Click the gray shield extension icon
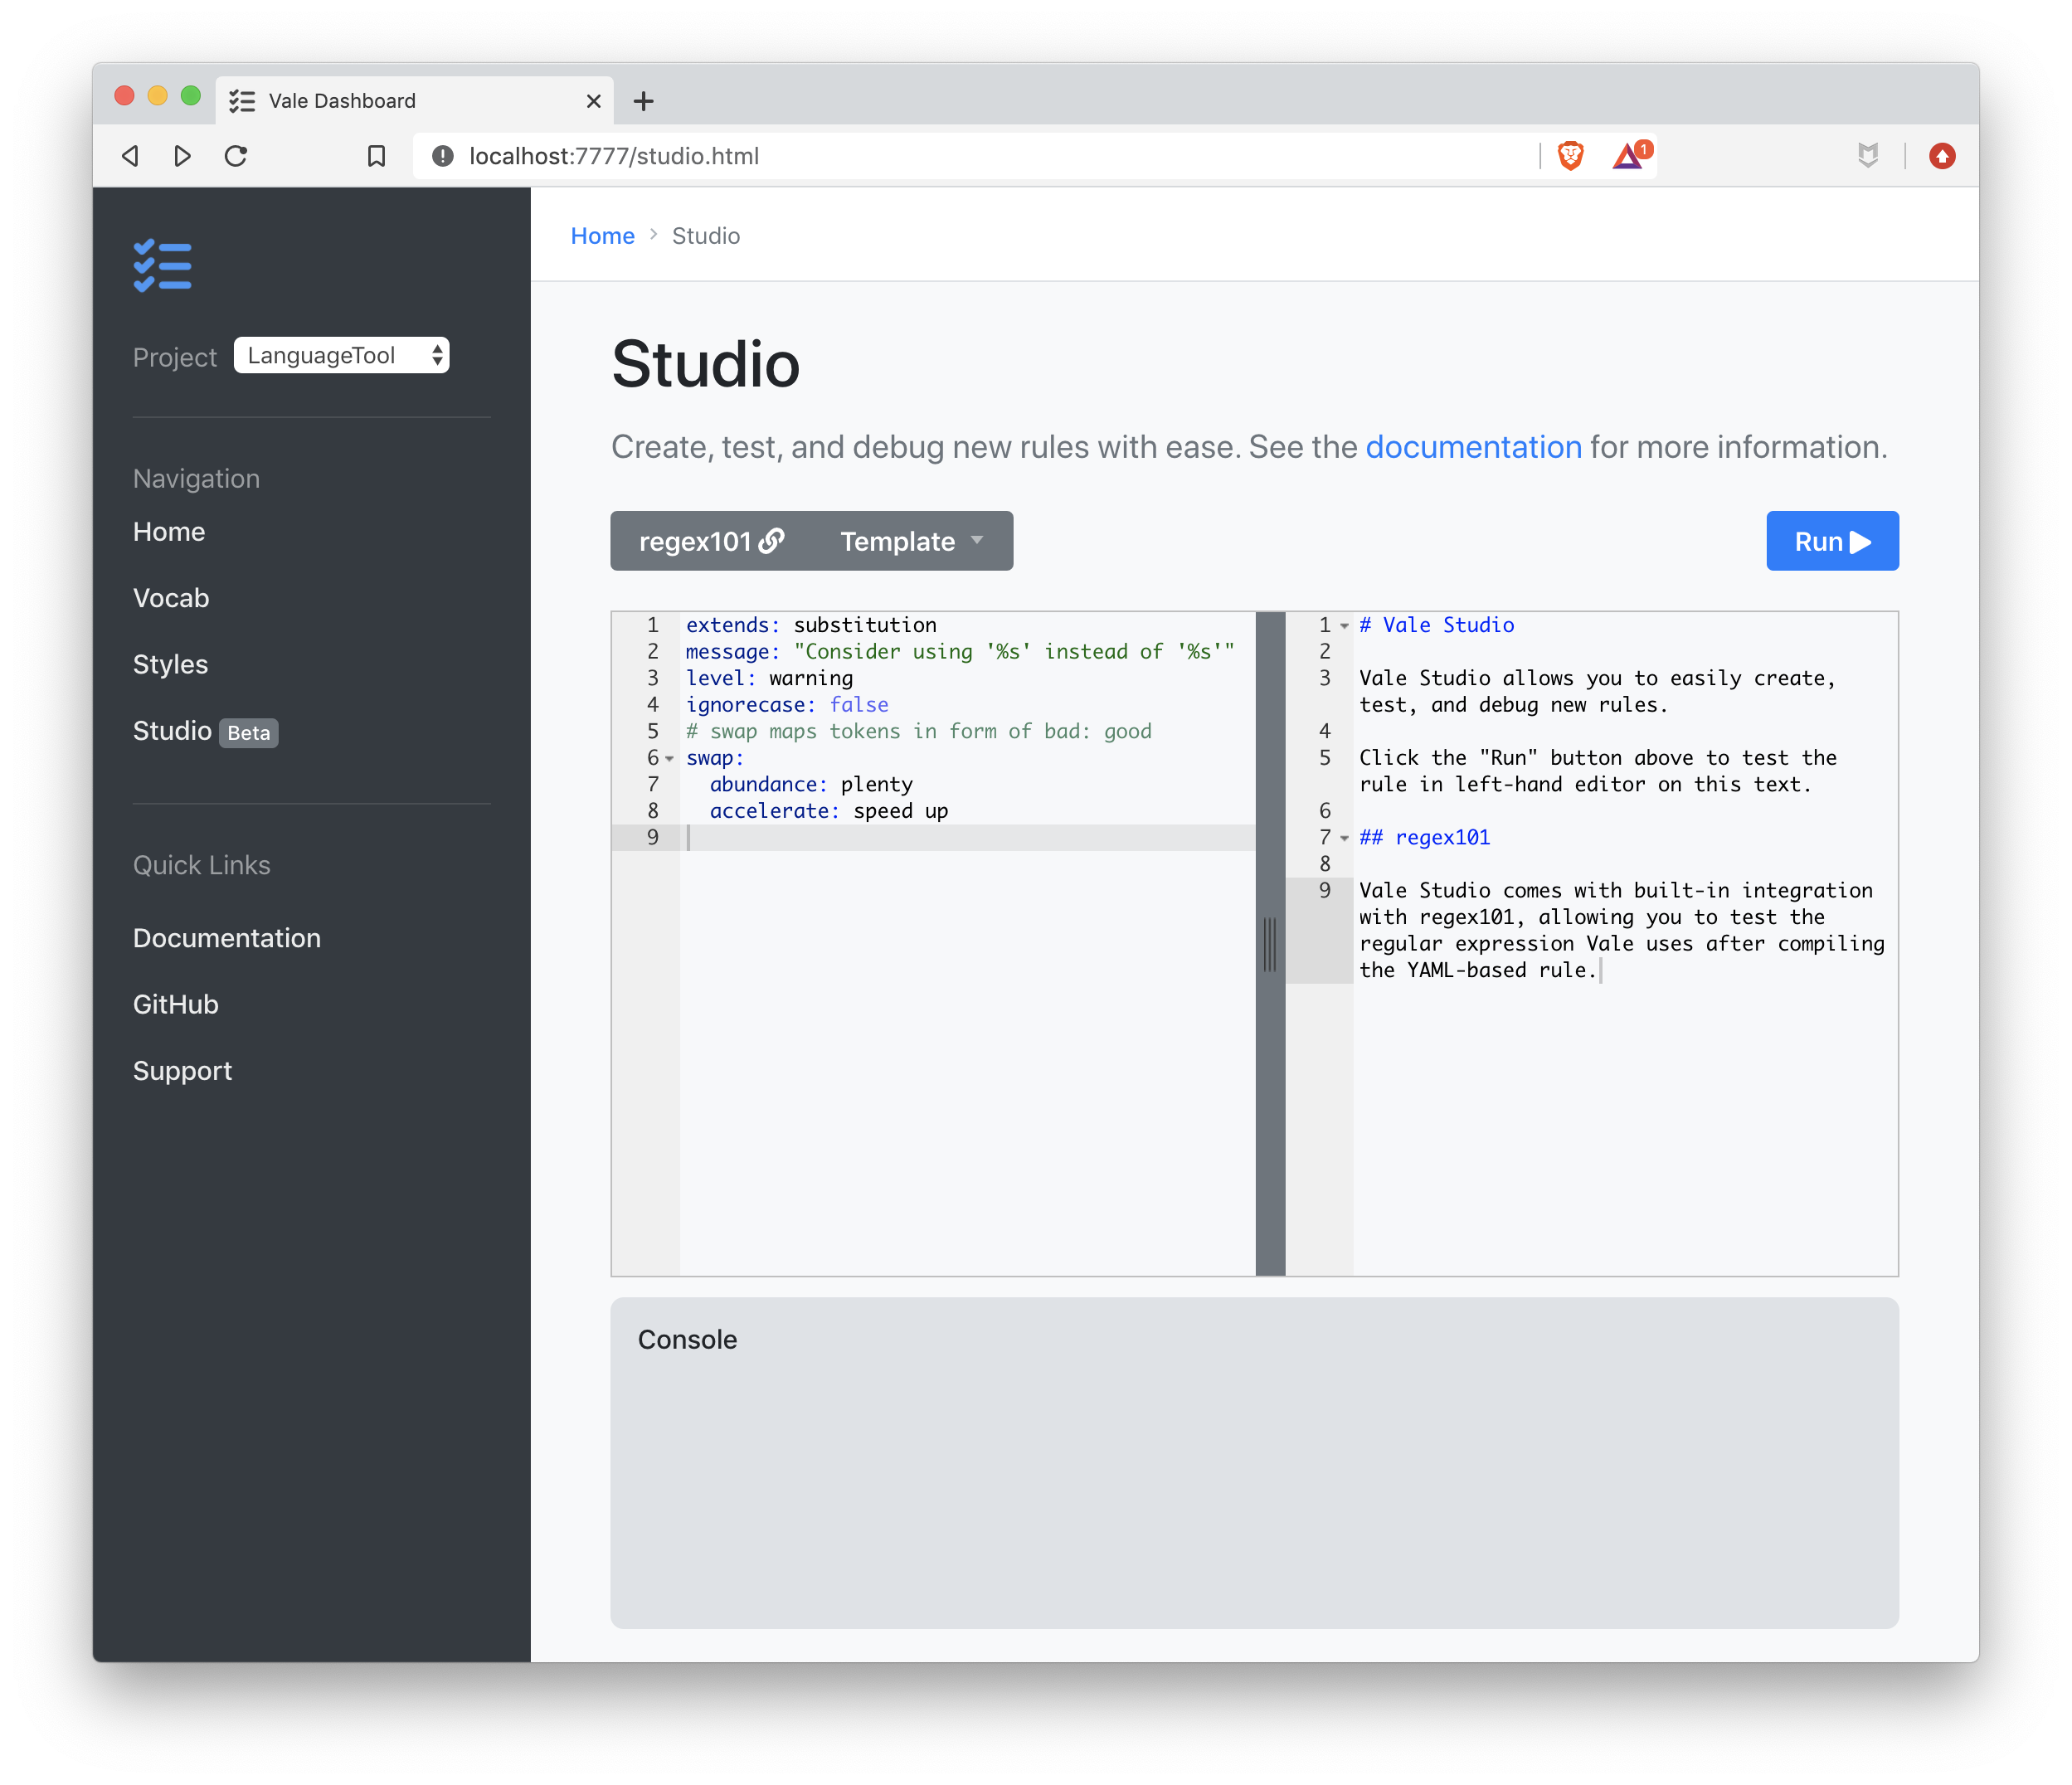The image size is (2072, 1785). (x=1867, y=155)
